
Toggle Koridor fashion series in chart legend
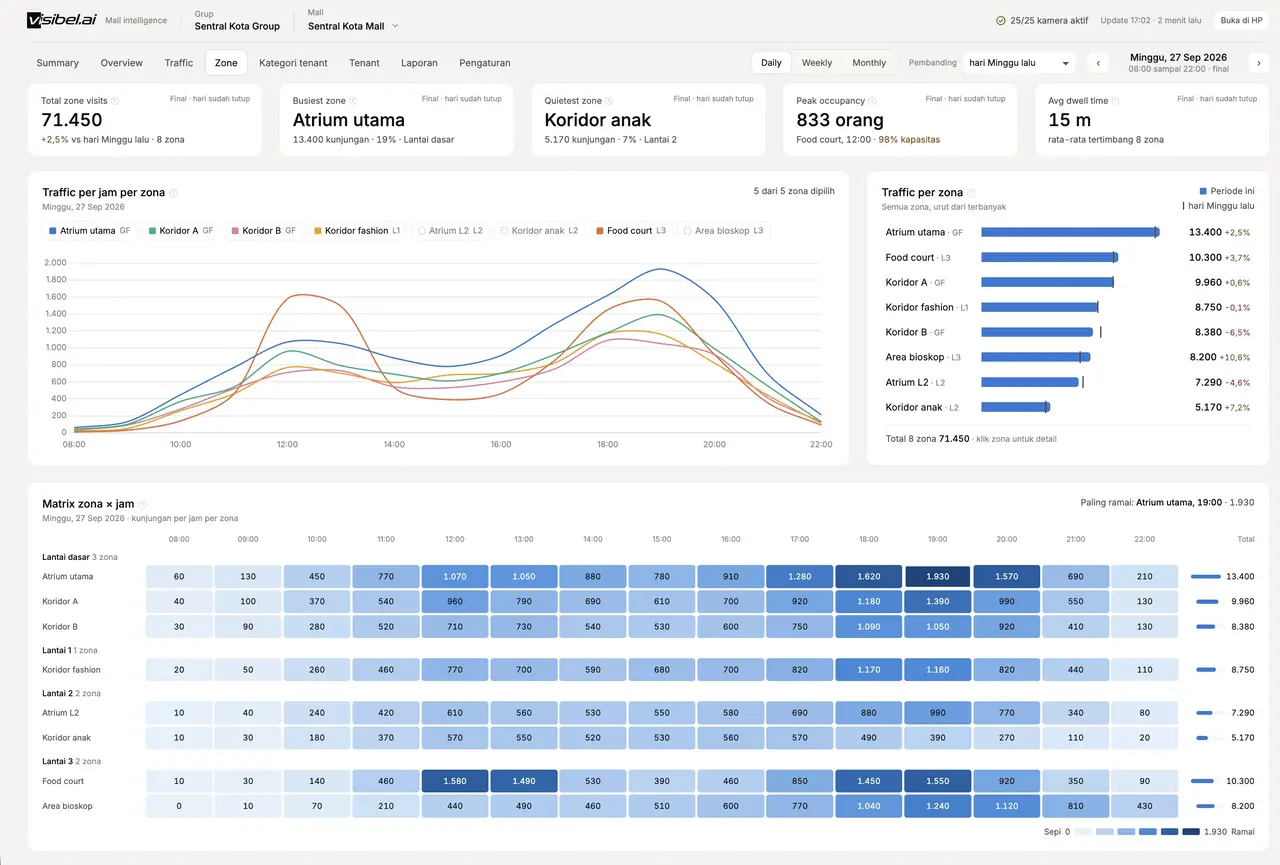point(357,231)
